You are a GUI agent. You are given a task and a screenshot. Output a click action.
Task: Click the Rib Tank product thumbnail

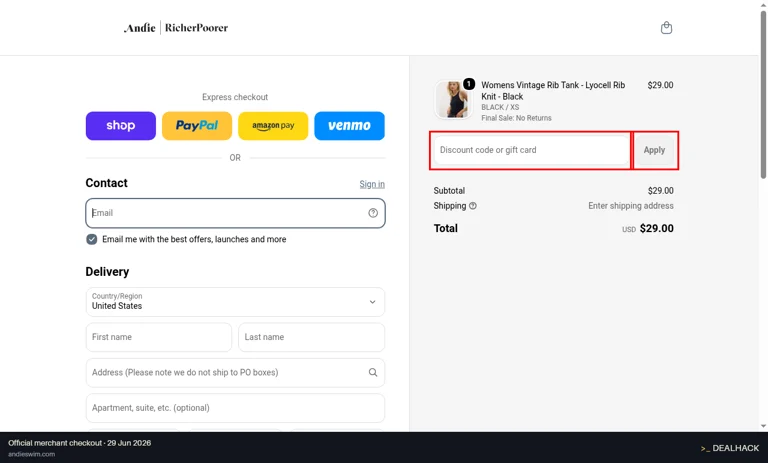(x=453, y=100)
